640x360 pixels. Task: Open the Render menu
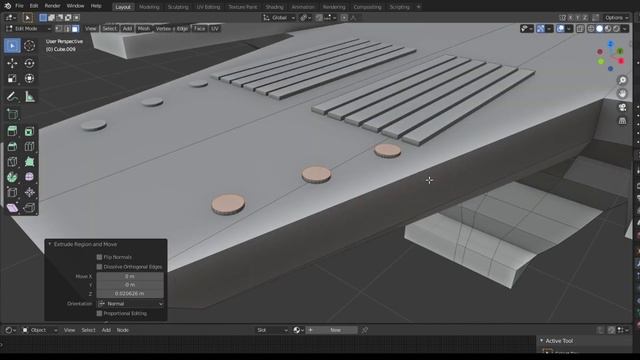click(x=52, y=6)
